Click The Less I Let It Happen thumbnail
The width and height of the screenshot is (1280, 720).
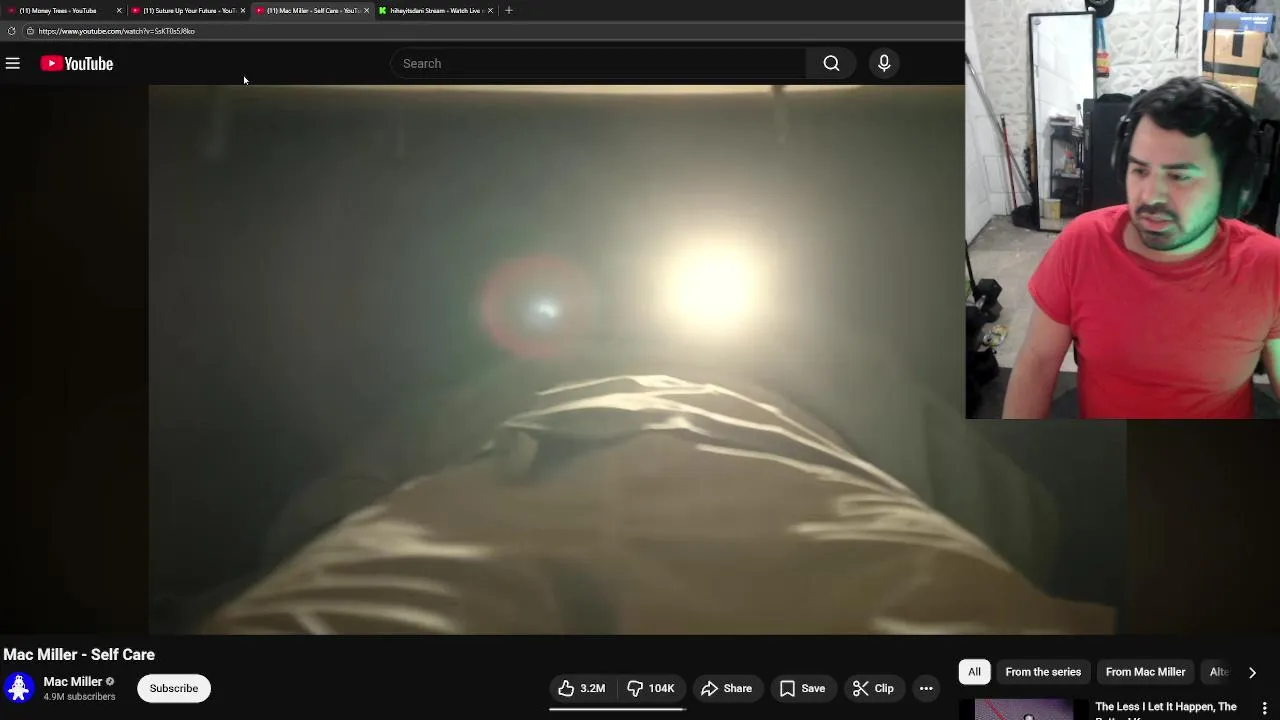click(x=1024, y=710)
